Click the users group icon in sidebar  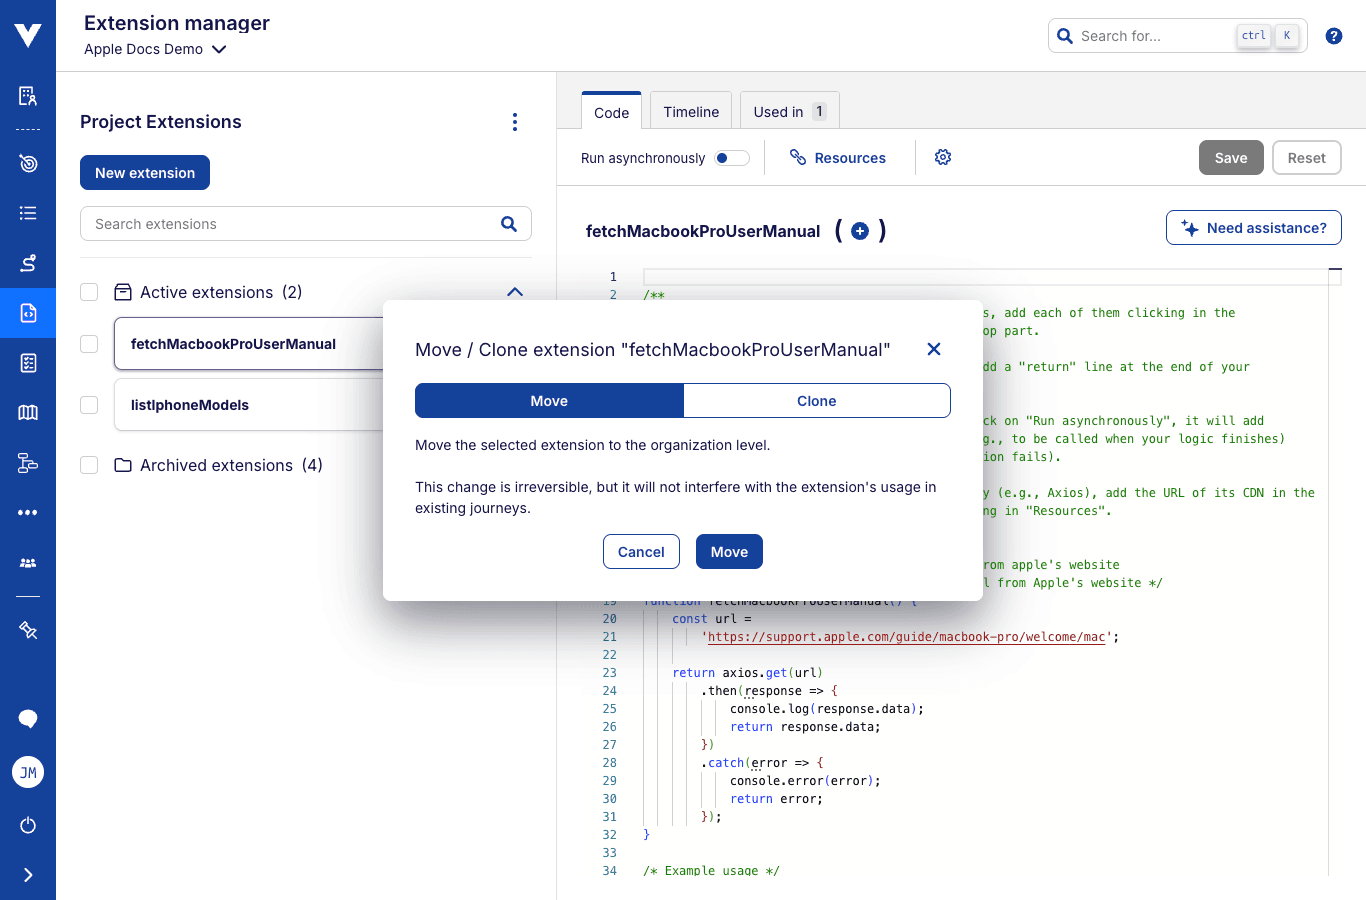pyautogui.click(x=28, y=563)
